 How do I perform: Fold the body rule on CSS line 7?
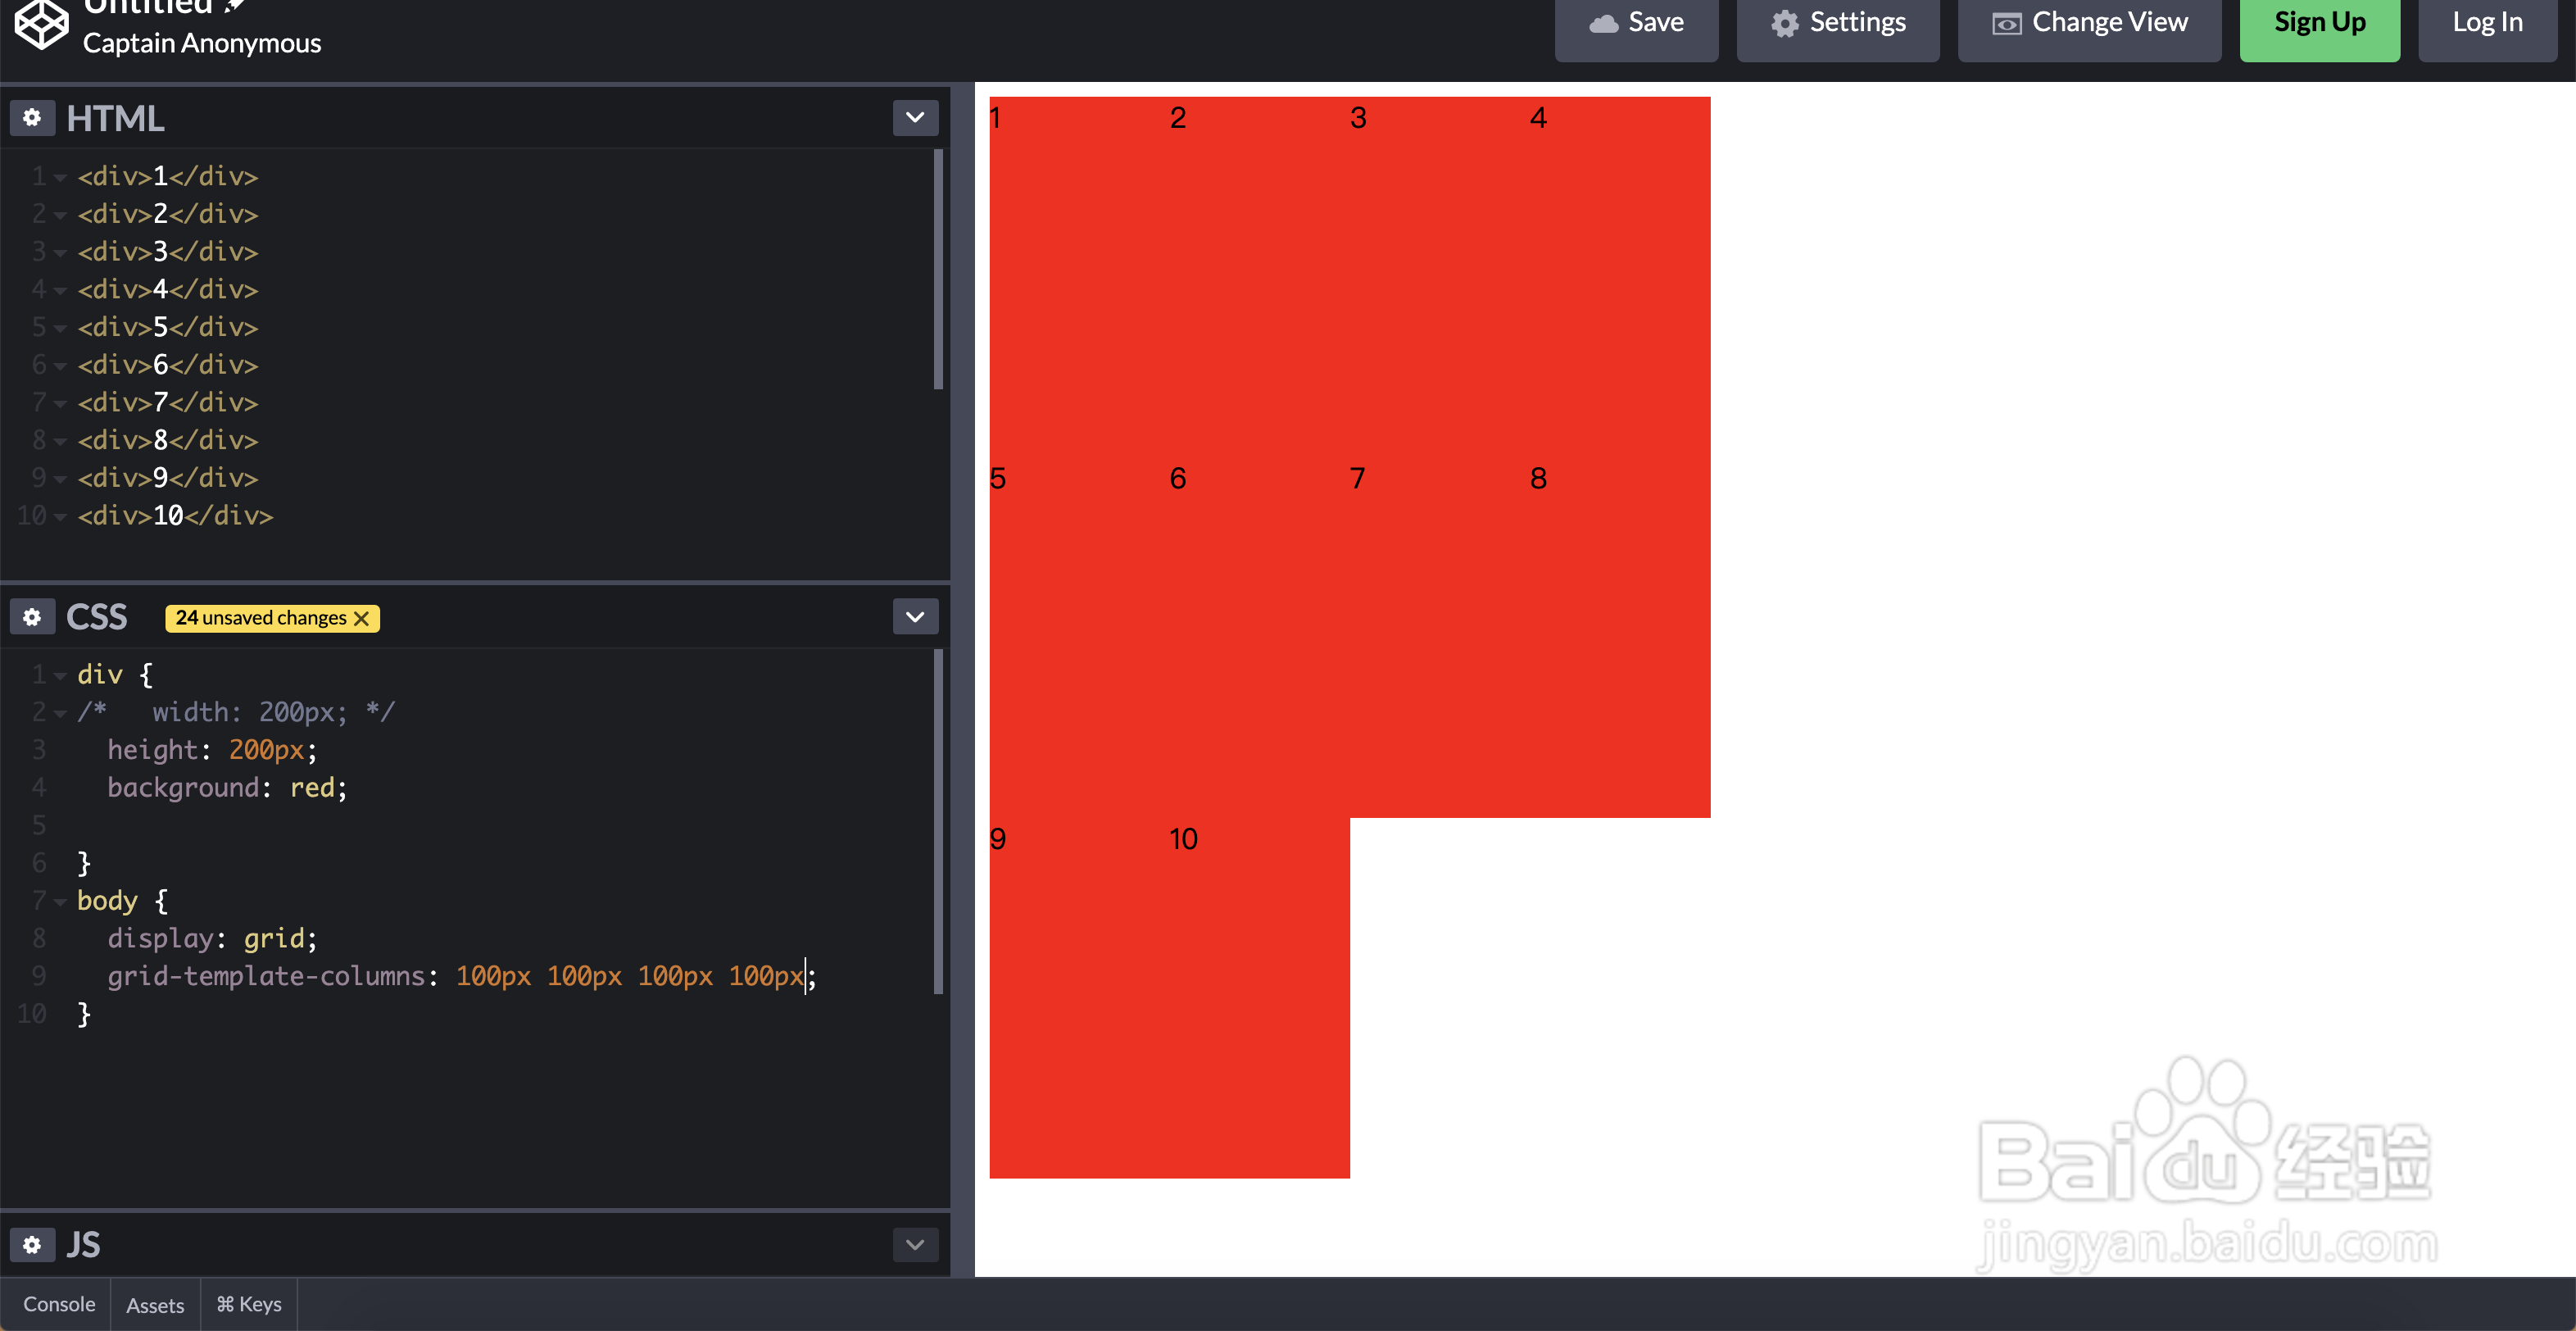(60, 902)
